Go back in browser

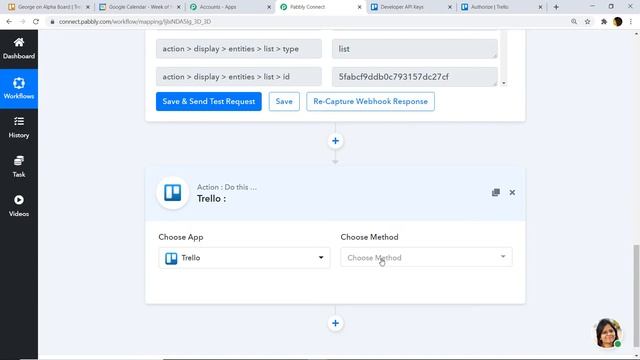pos(9,22)
